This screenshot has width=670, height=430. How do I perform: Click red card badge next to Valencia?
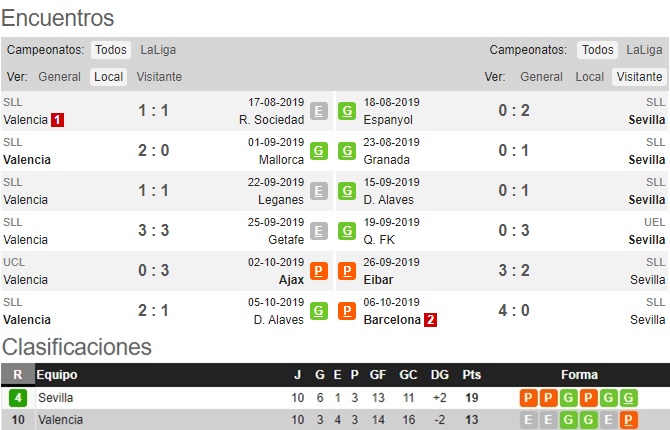[57, 120]
